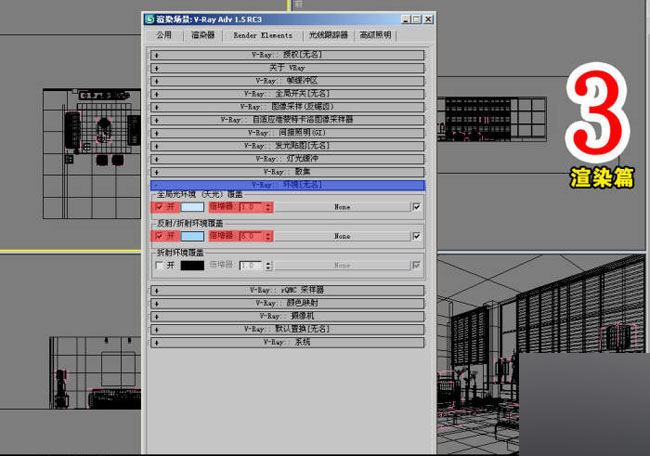This screenshot has width=650, height=456.
Task: Open the skylight override light-blue color swatch
Action: (192, 207)
